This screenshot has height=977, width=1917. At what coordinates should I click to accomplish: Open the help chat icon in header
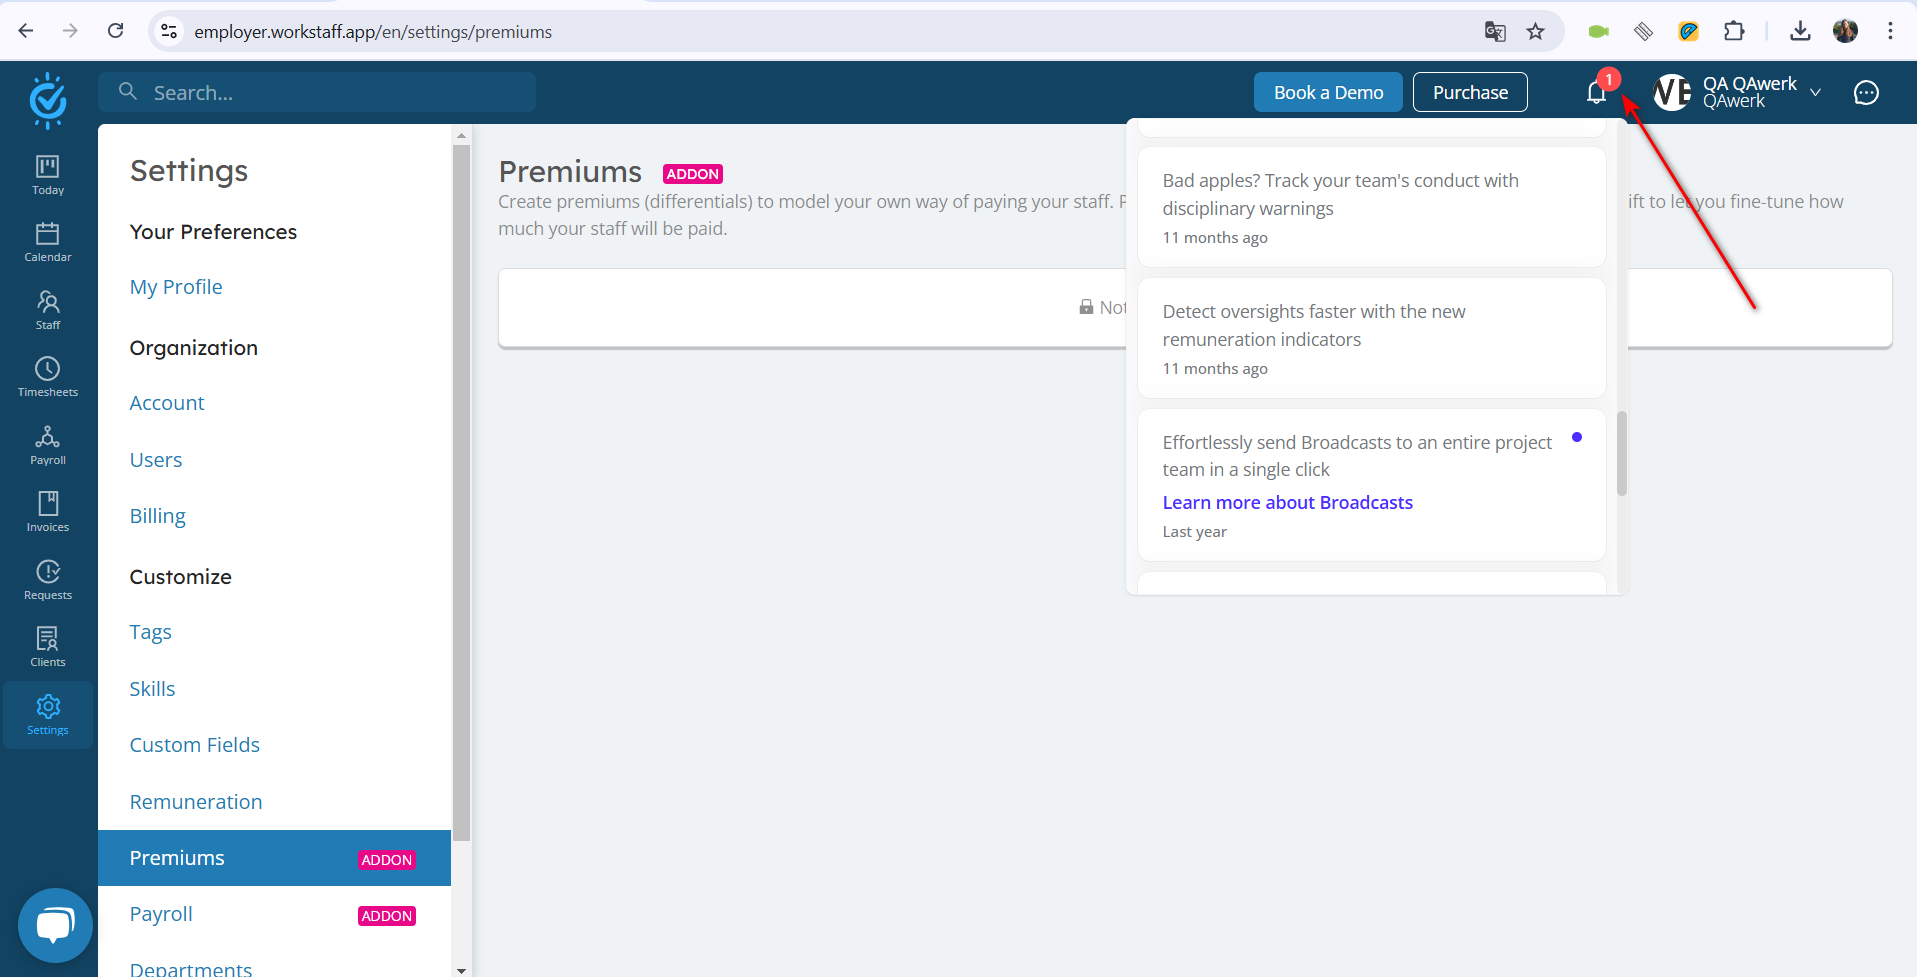[1866, 93]
